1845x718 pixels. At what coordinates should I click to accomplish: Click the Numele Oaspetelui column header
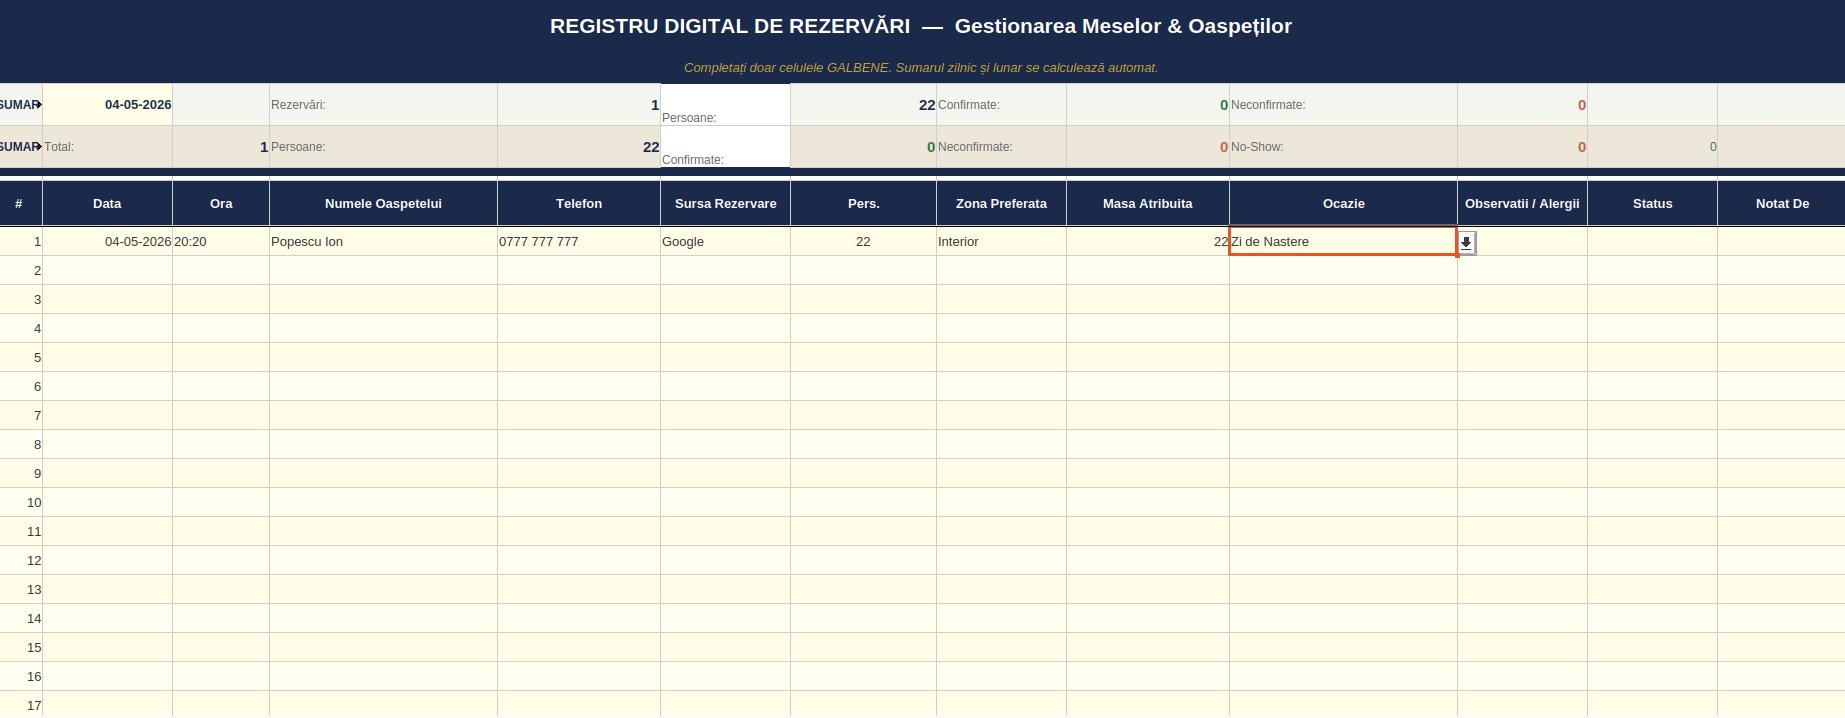tap(383, 203)
